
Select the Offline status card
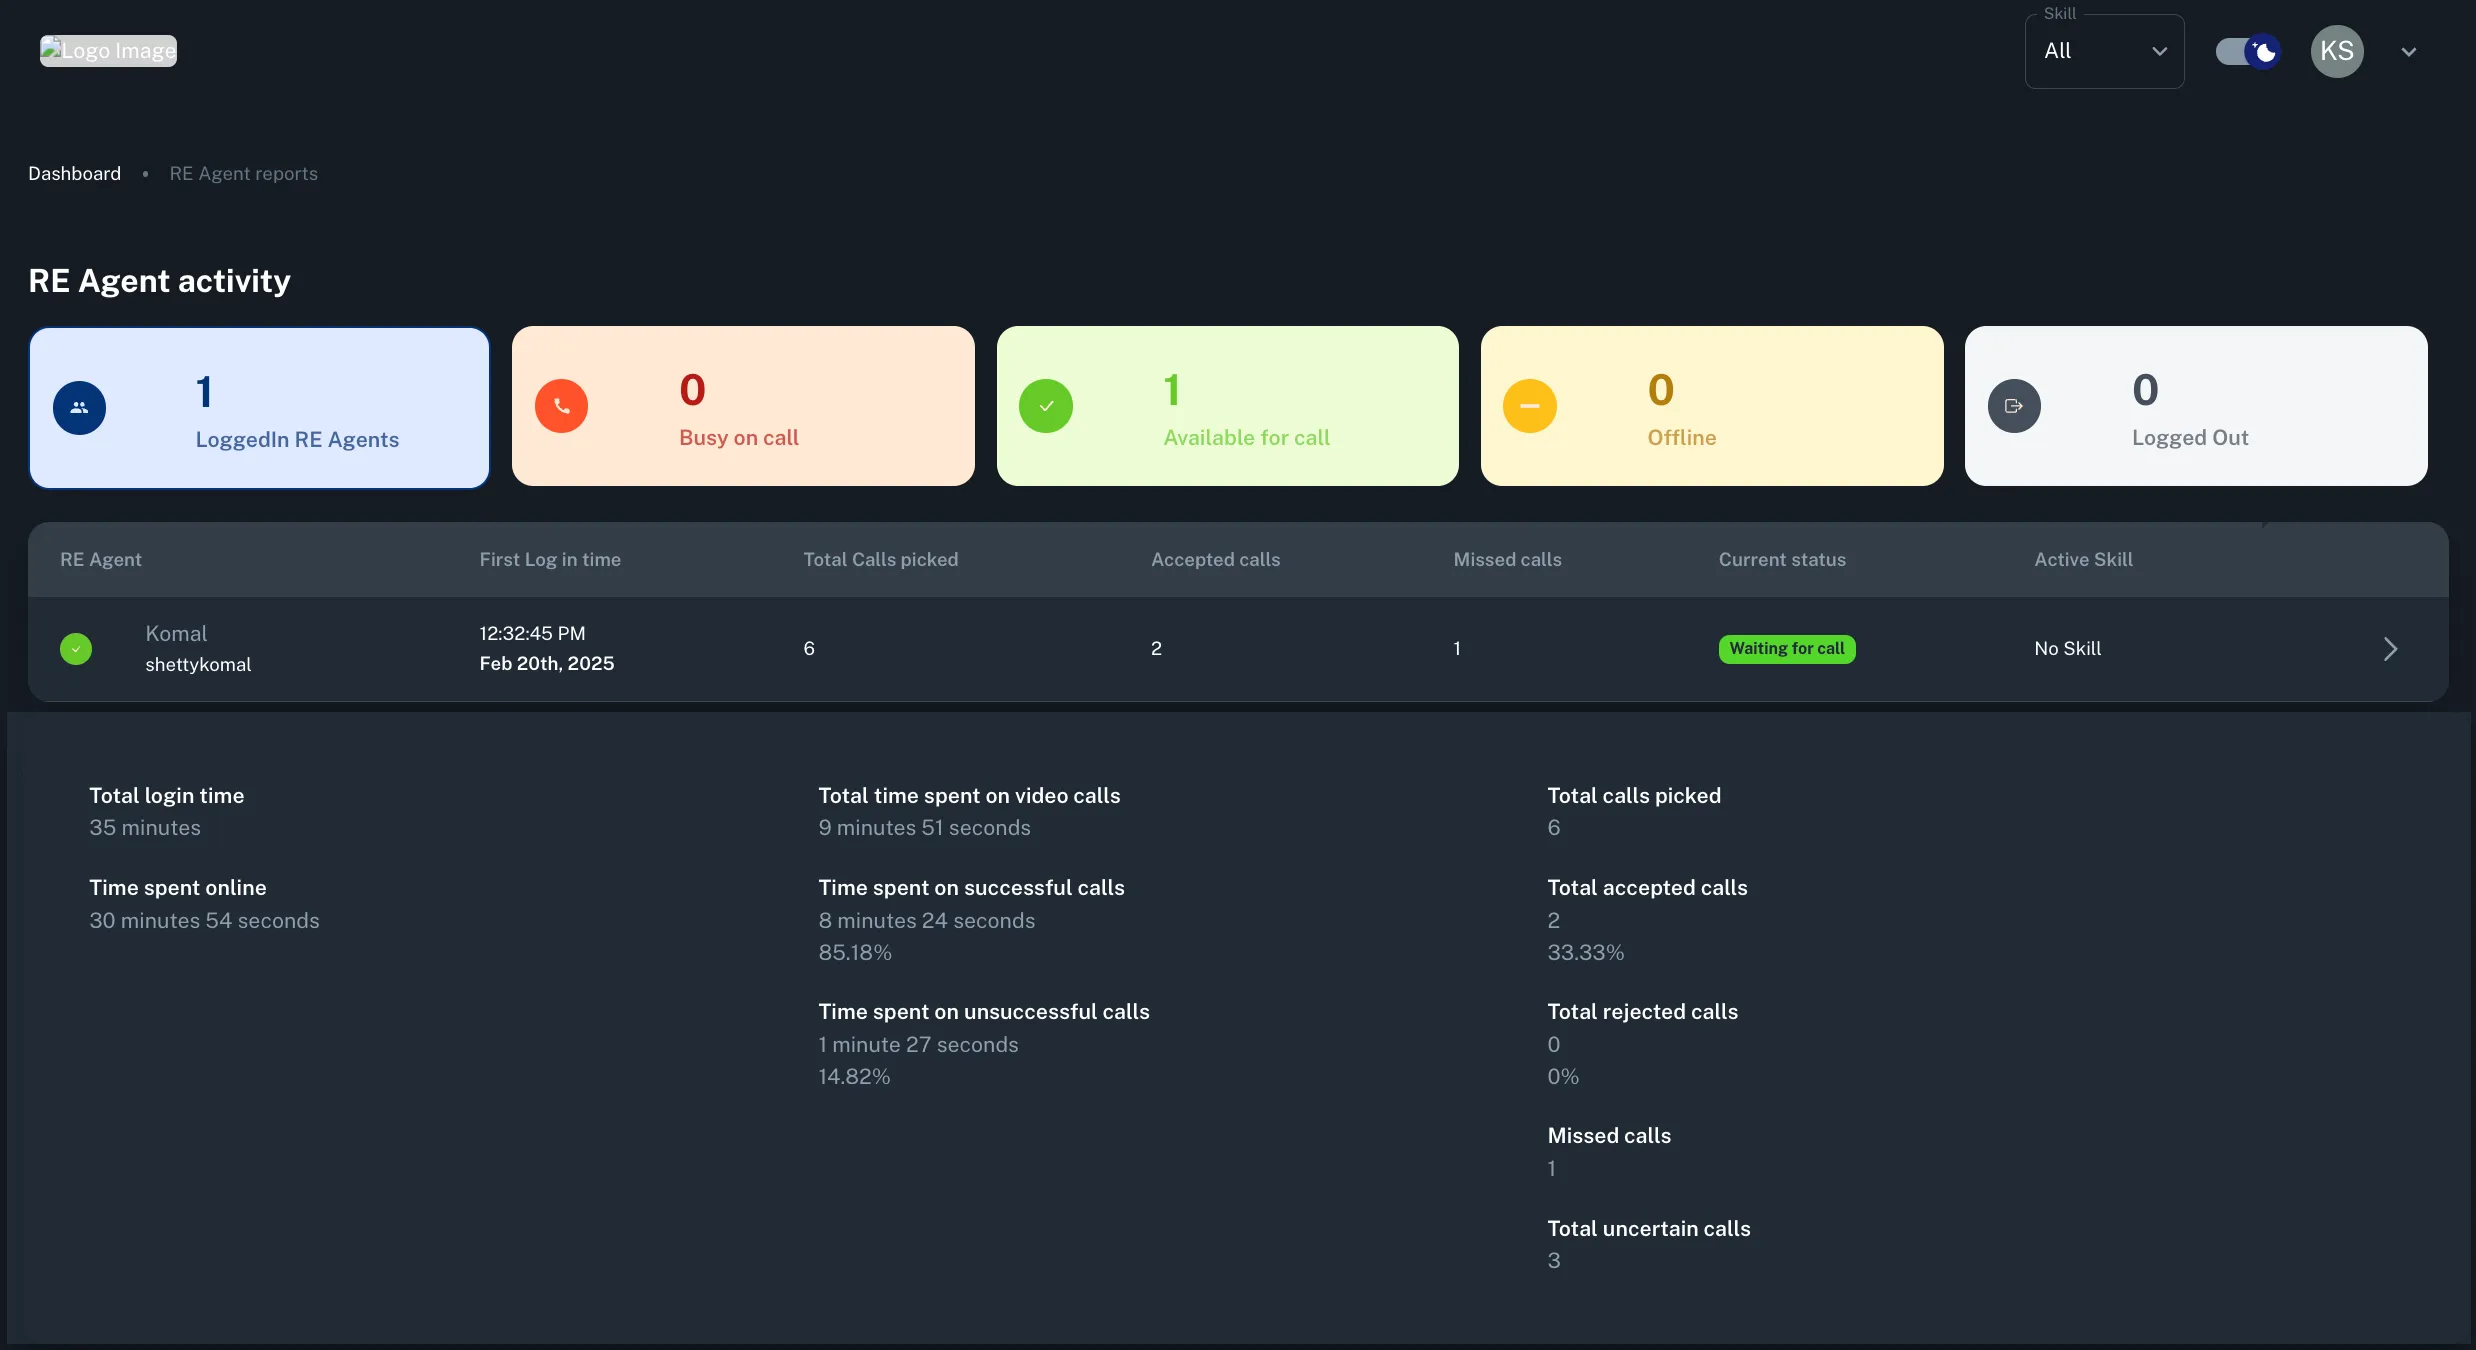(x=1712, y=406)
